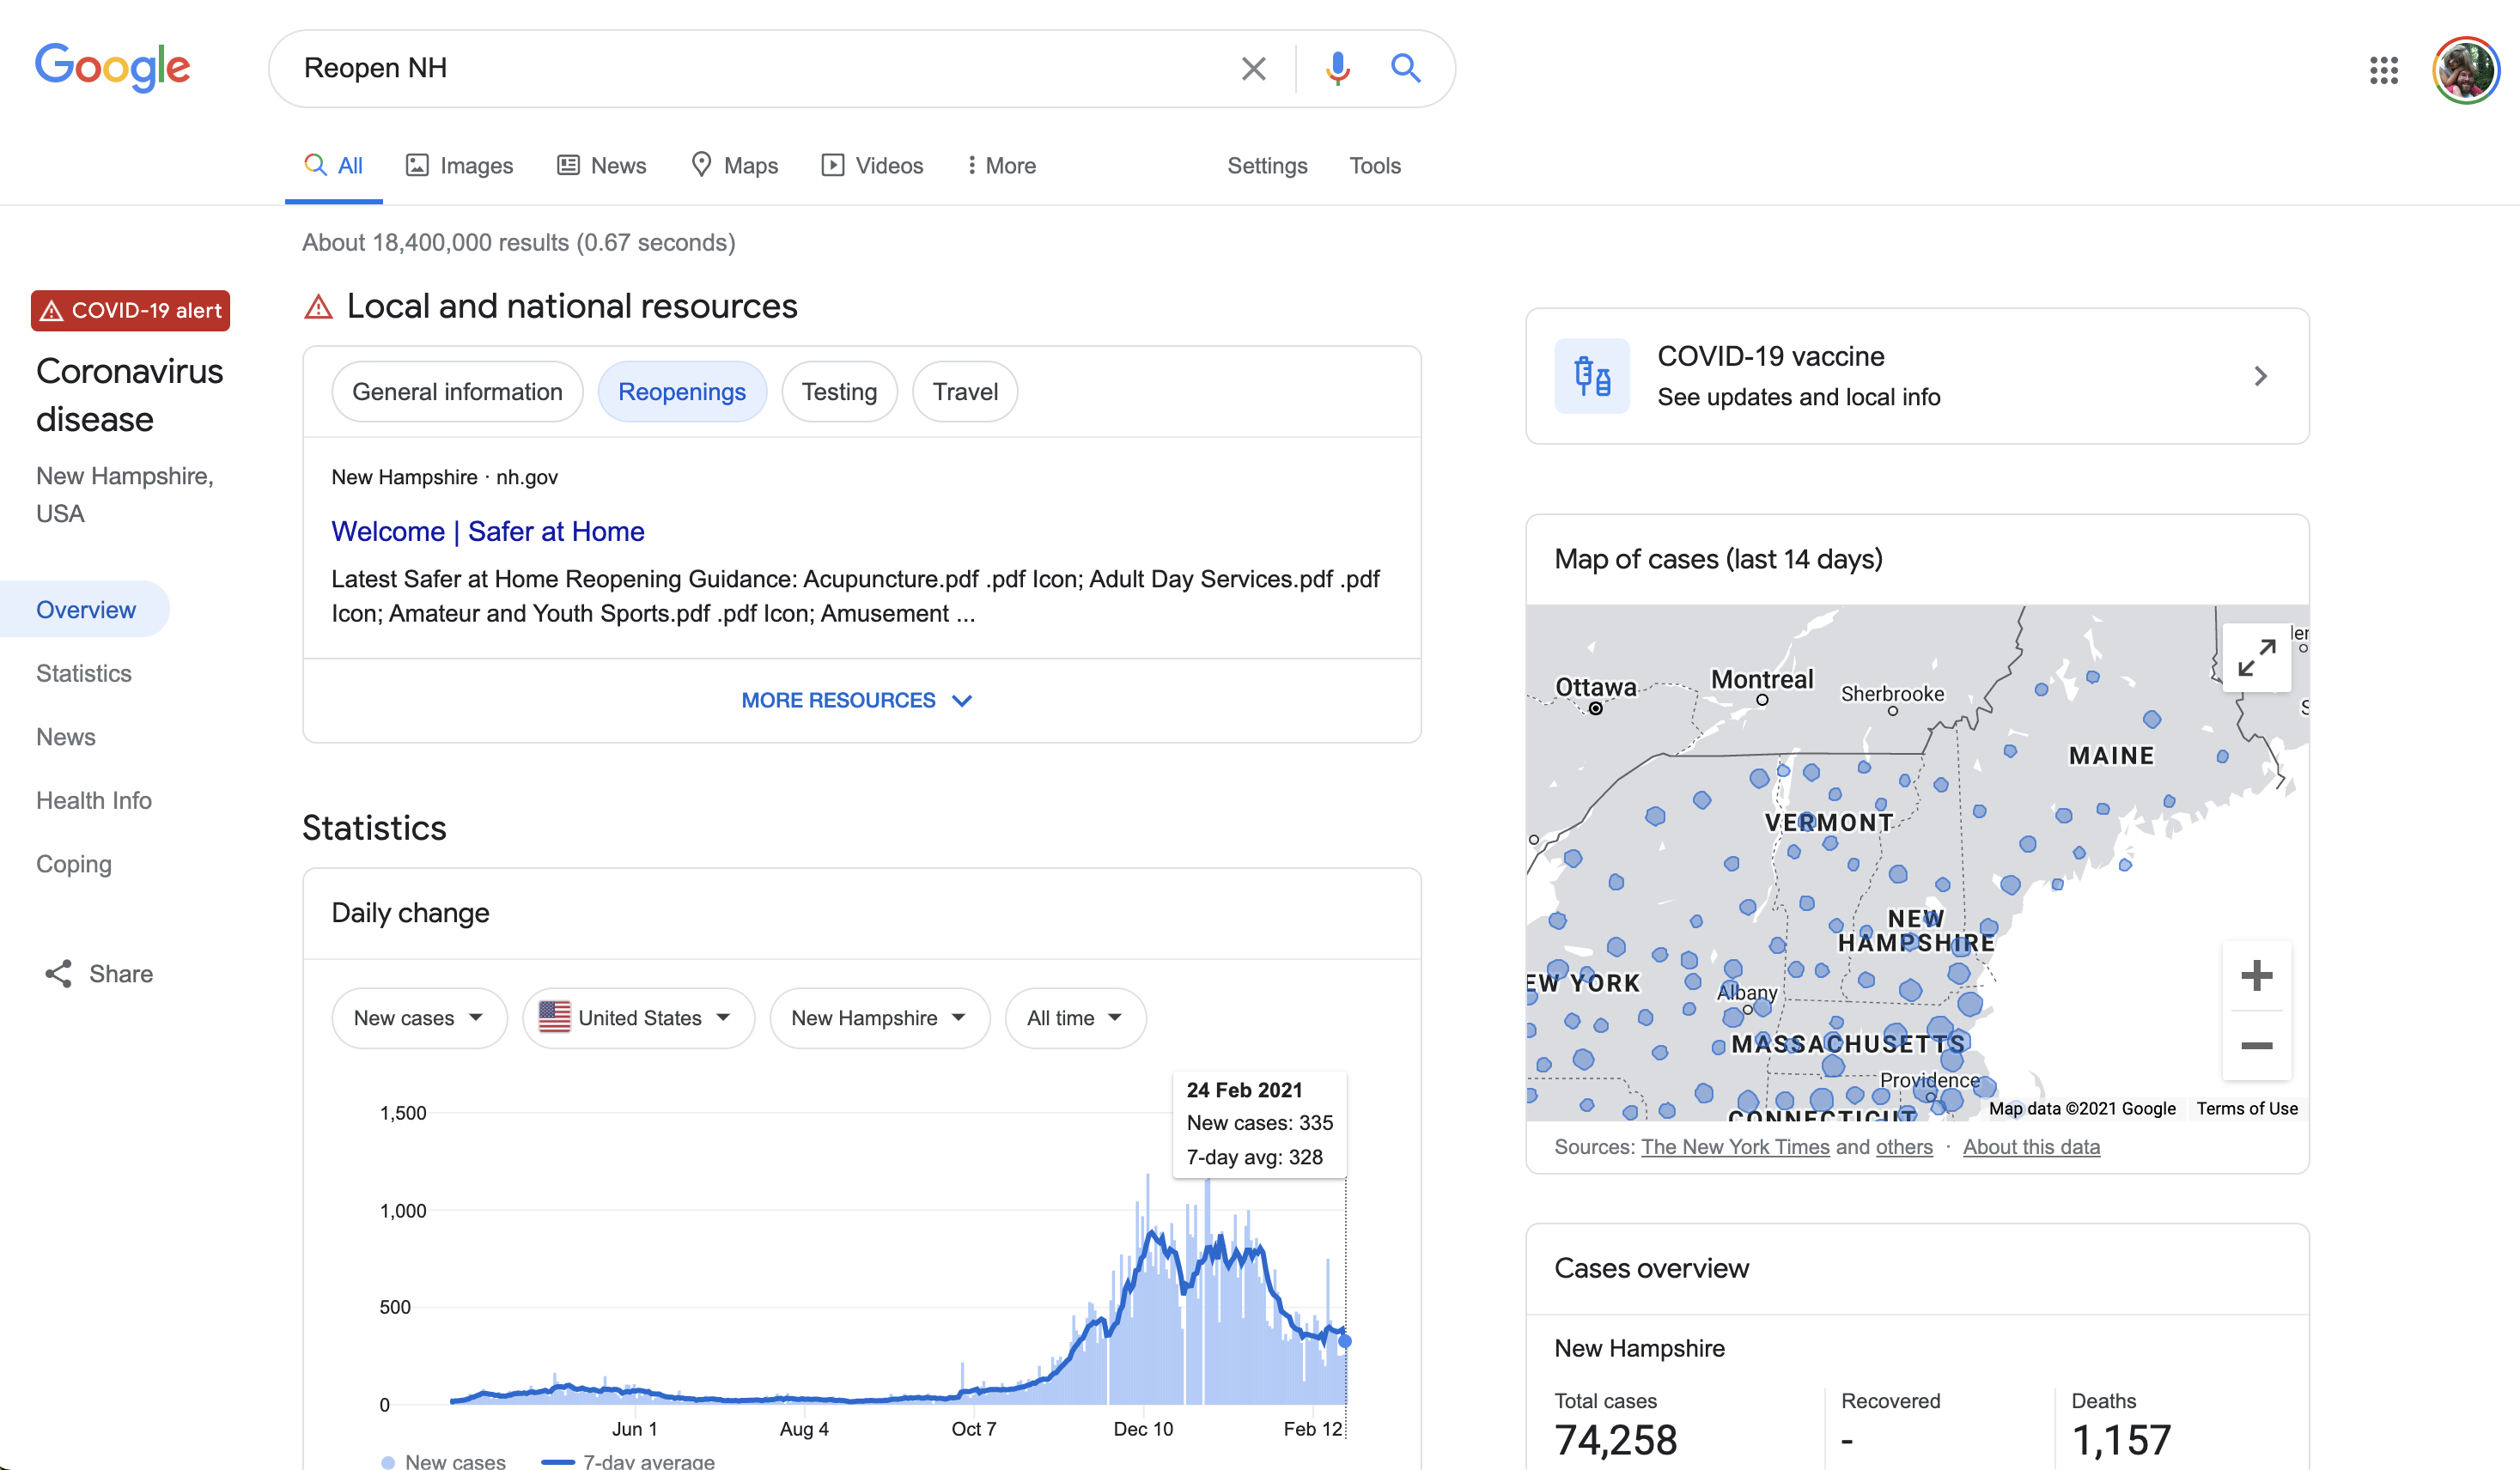
Task: Select the Reopenings chip
Action: [x=682, y=391]
